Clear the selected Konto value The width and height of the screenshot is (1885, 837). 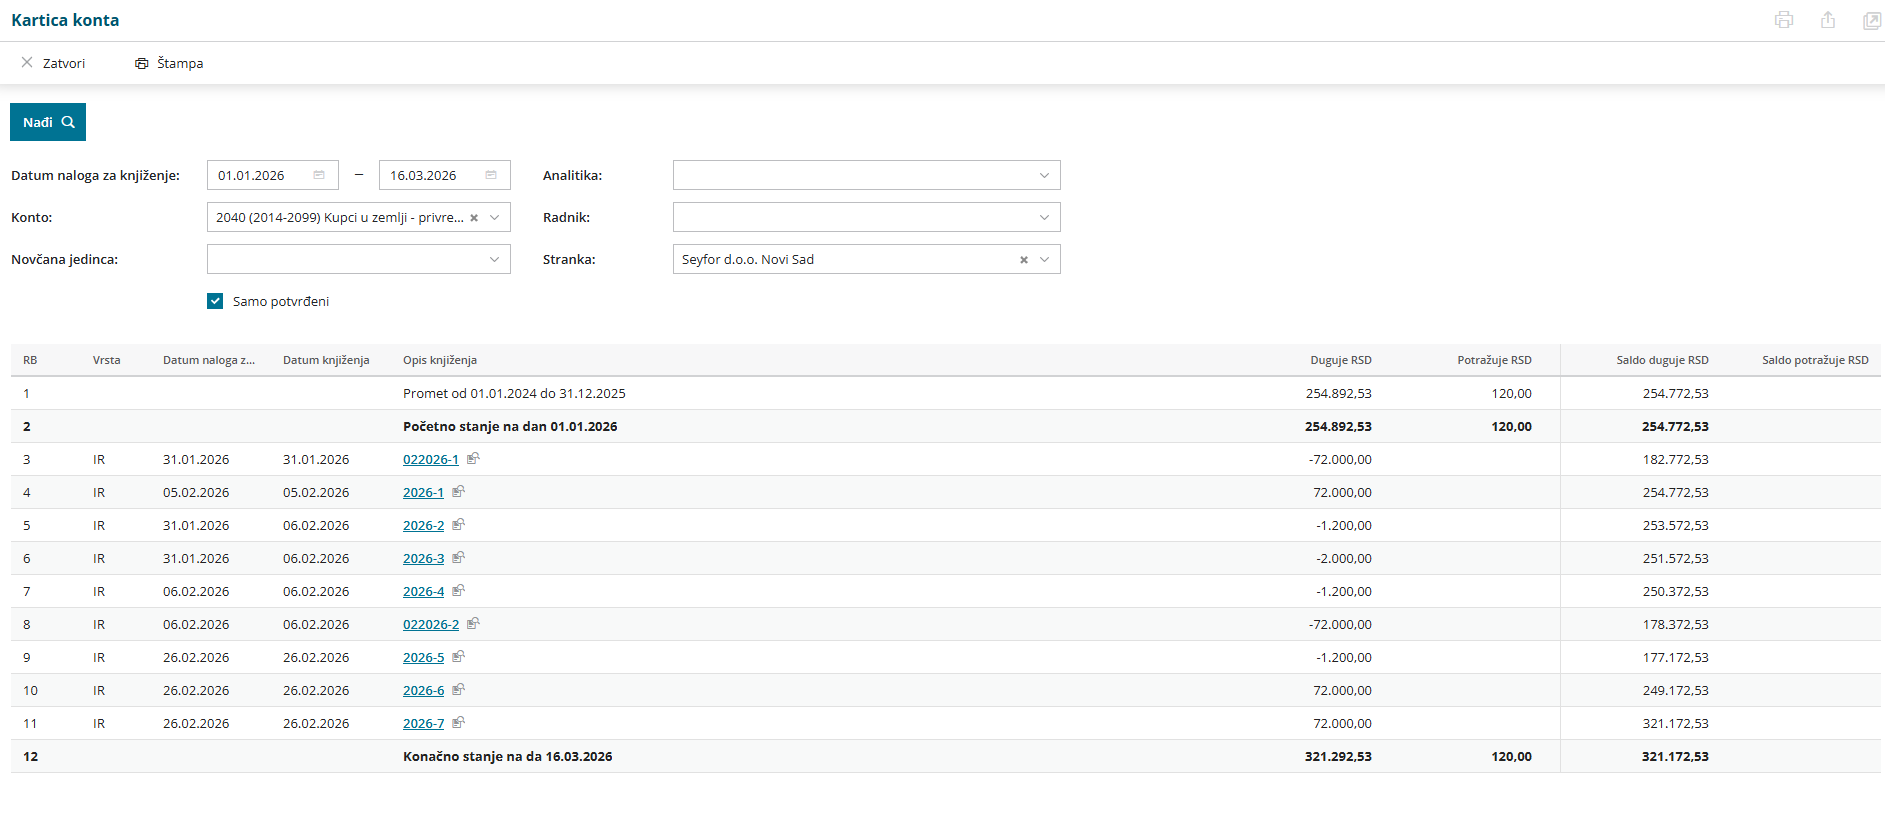pos(474,218)
